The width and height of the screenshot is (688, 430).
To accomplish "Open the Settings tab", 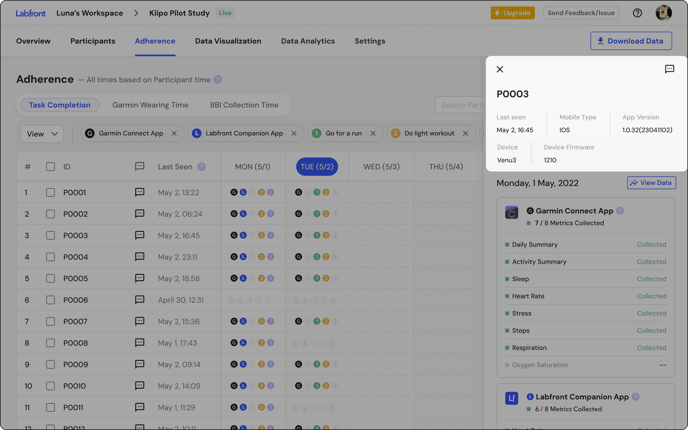I will tap(370, 41).
